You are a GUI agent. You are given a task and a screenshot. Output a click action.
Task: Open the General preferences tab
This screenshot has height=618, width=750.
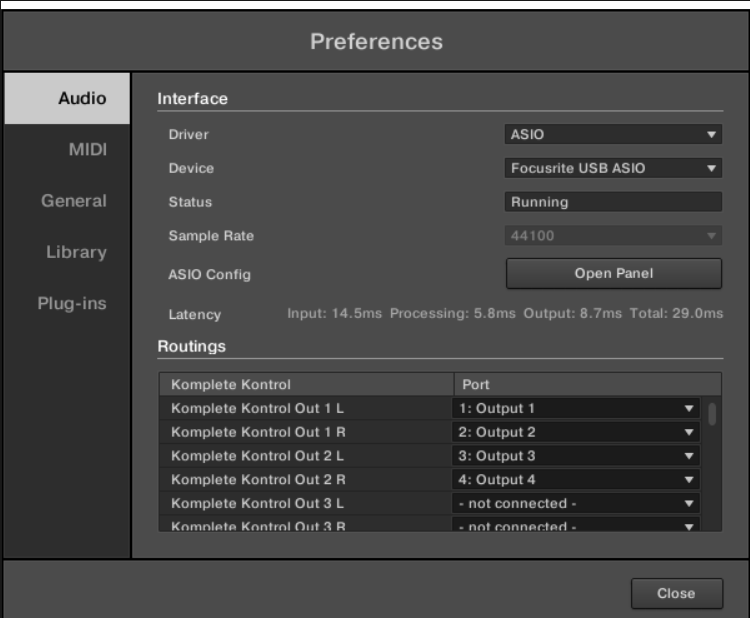(x=74, y=201)
